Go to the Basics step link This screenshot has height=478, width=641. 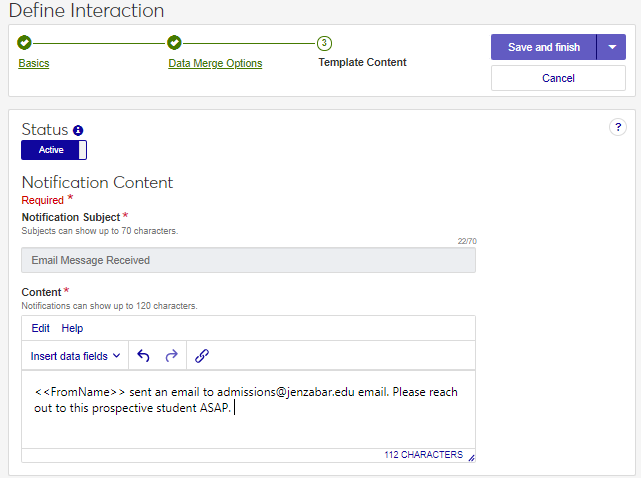[34, 63]
